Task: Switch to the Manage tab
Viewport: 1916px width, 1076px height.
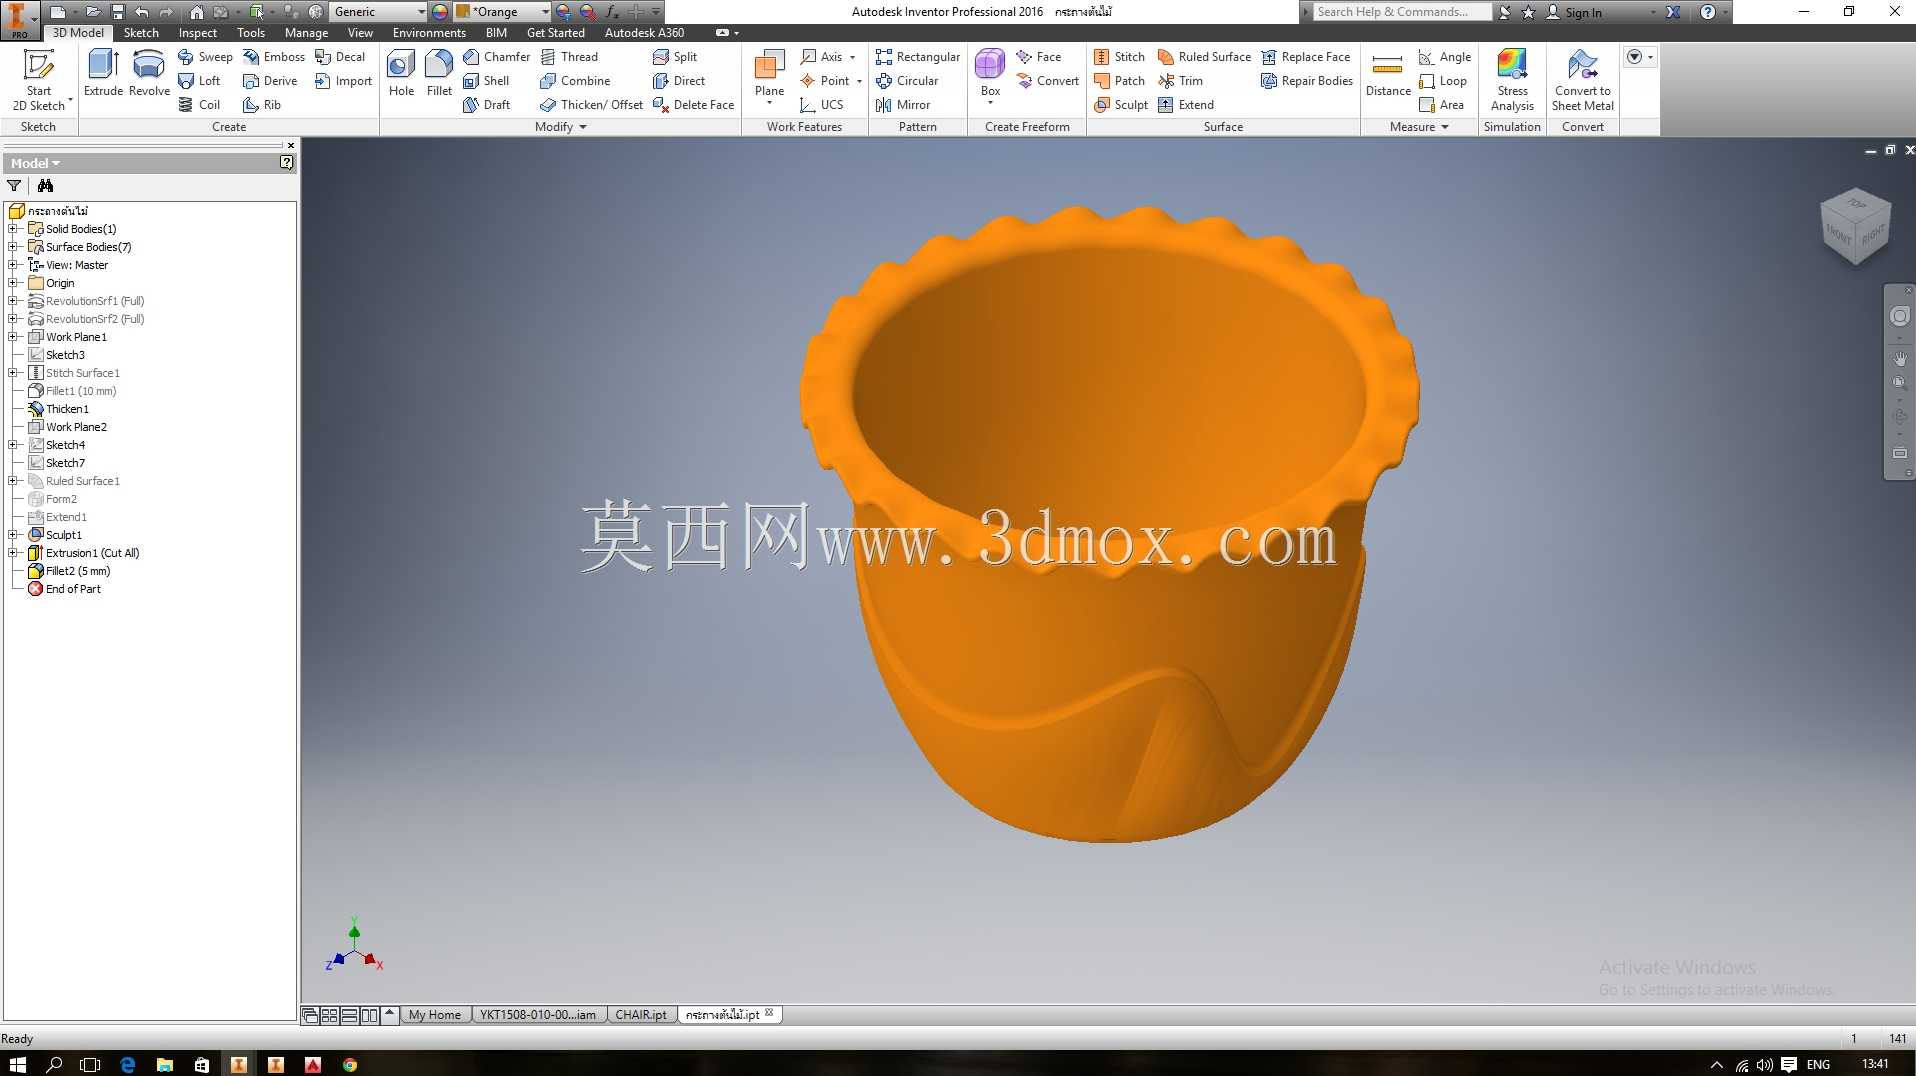Action: (x=306, y=33)
